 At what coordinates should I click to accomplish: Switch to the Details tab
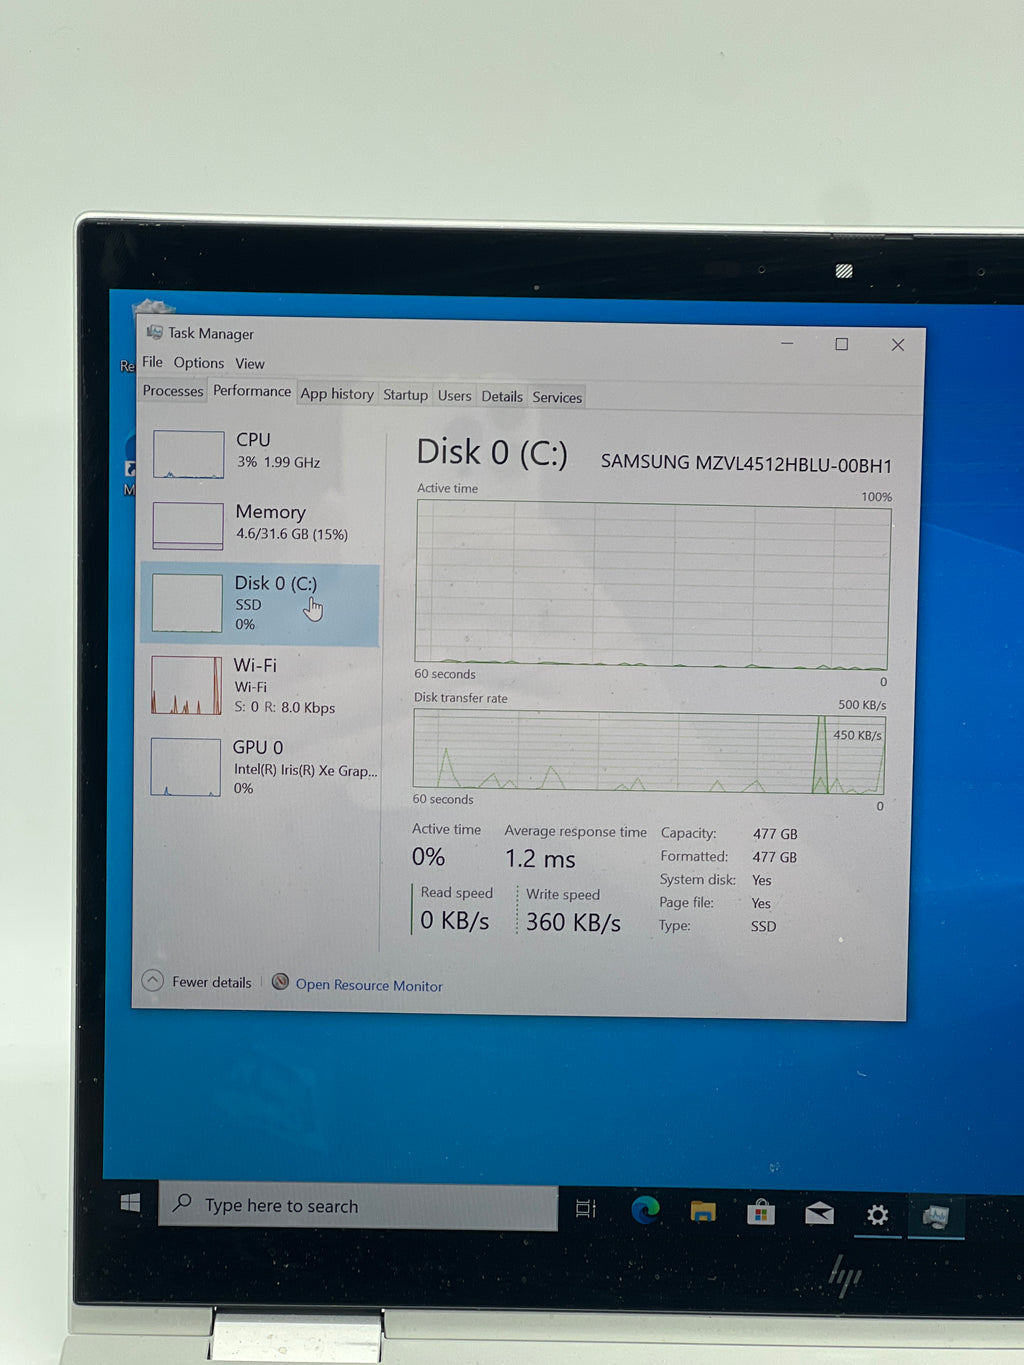pyautogui.click(x=502, y=397)
